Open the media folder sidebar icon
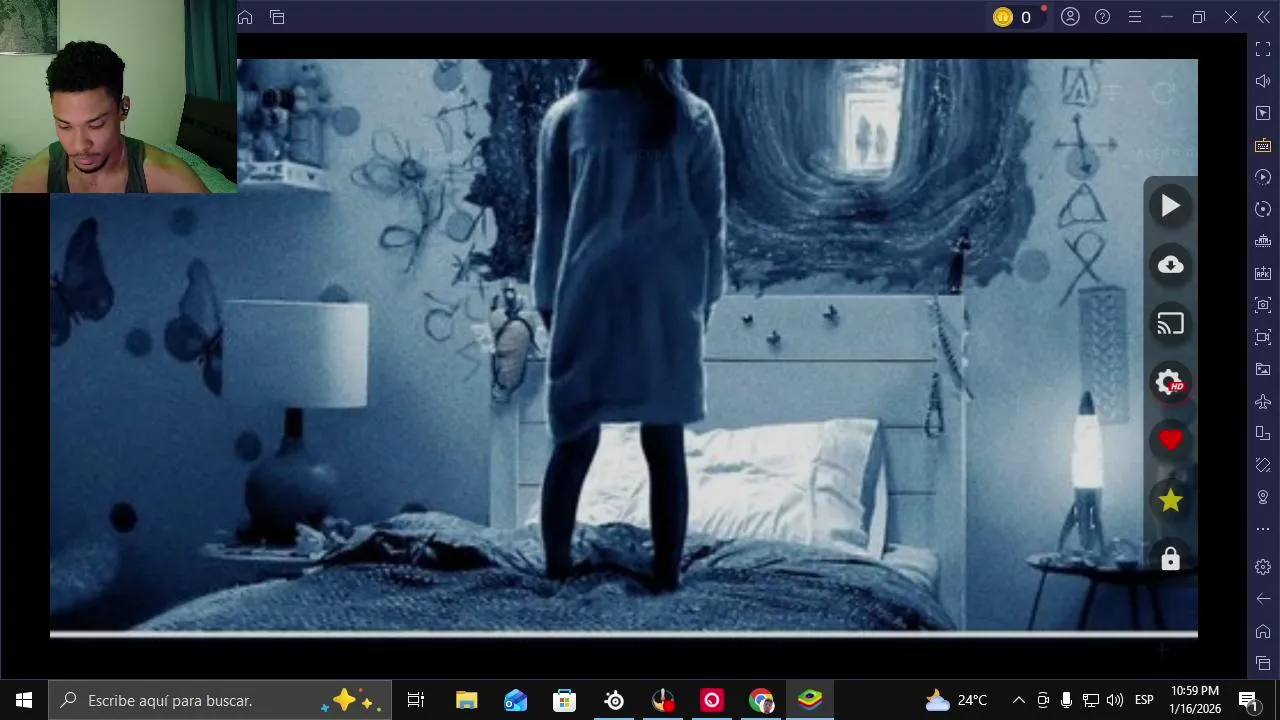1280x720 pixels. point(1263,369)
